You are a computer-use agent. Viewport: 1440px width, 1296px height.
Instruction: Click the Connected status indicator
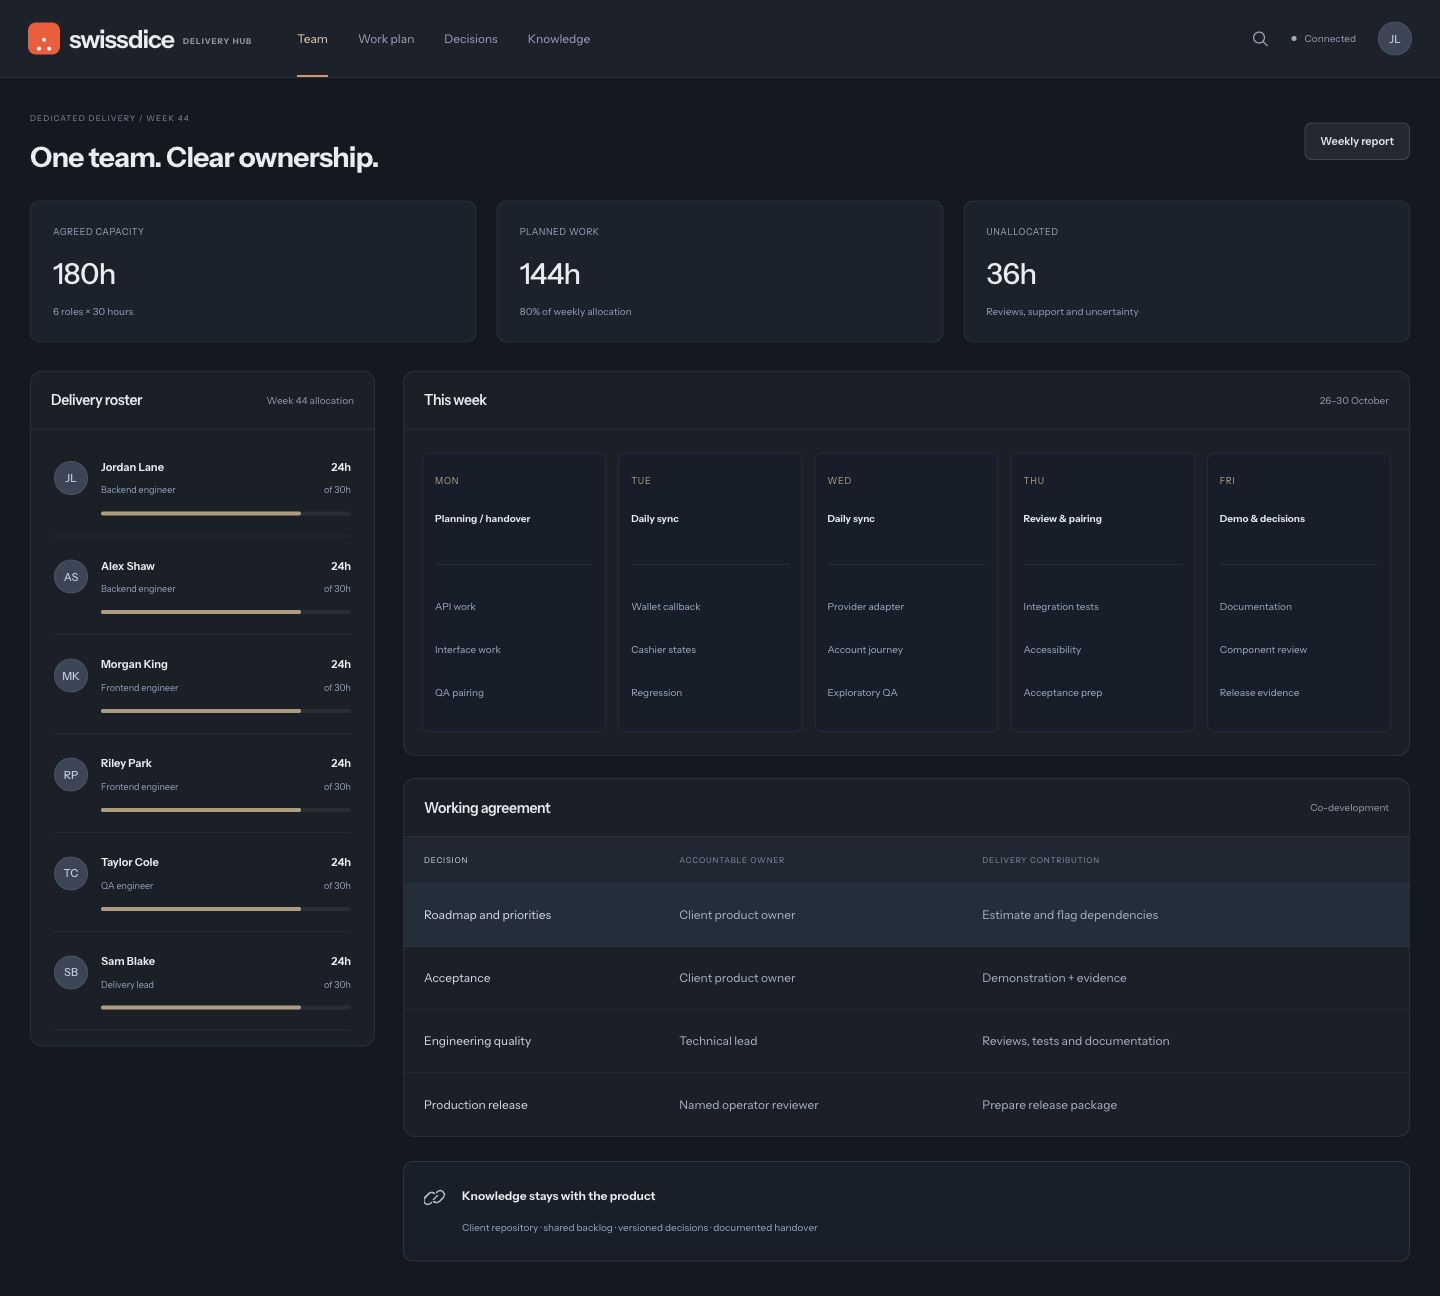(x=1323, y=39)
